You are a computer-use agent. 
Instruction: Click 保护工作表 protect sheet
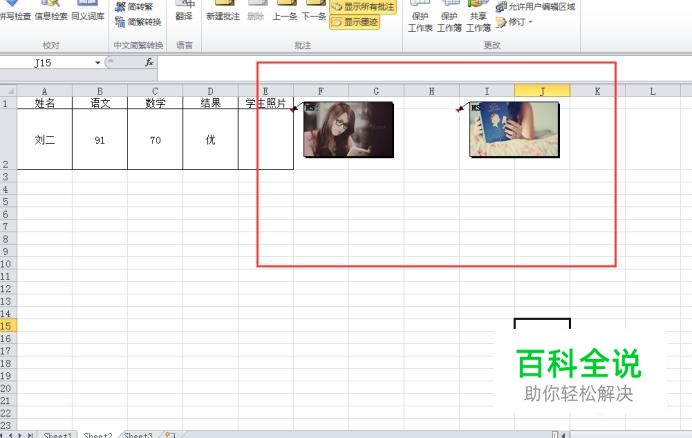[x=420, y=18]
